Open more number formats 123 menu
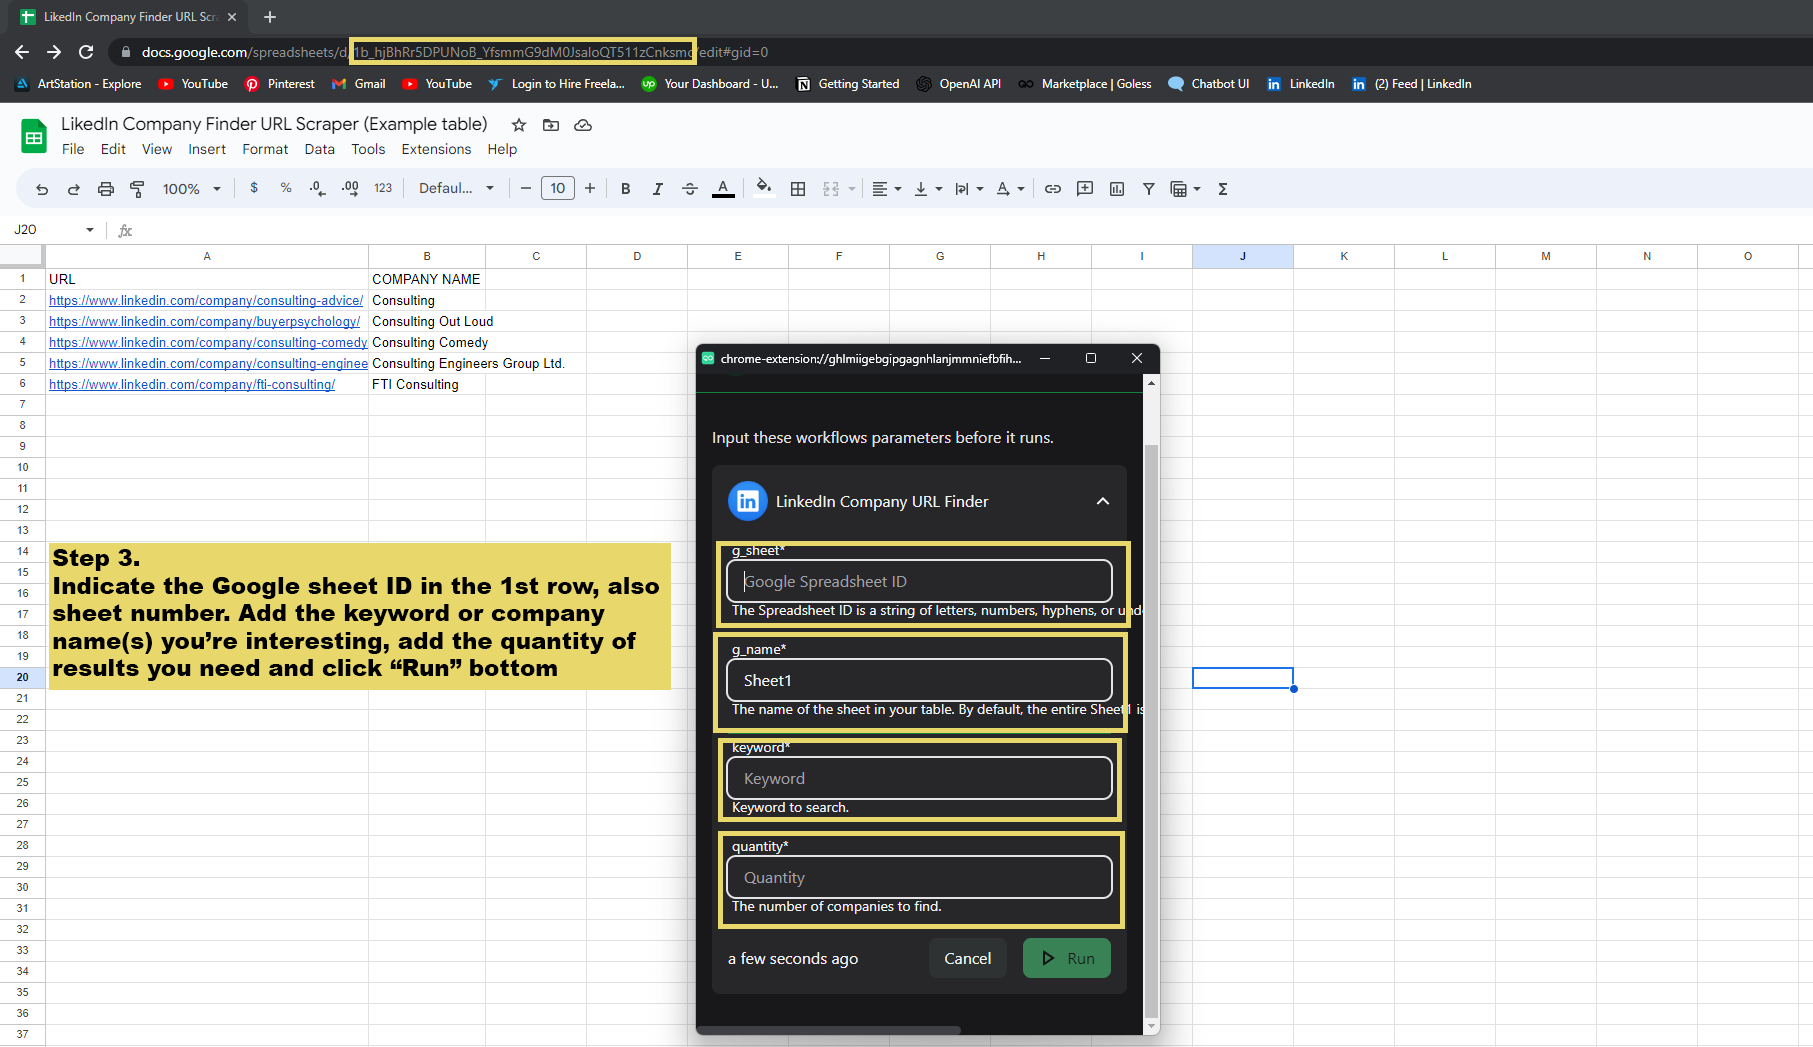 pyautogui.click(x=383, y=188)
